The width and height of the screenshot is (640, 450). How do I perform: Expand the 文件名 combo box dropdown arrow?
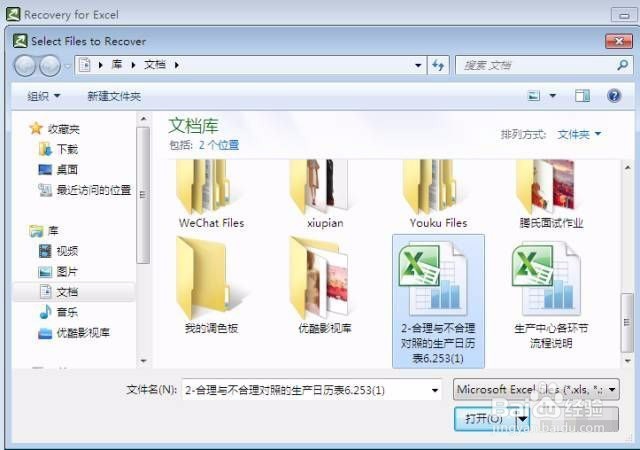click(435, 390)
